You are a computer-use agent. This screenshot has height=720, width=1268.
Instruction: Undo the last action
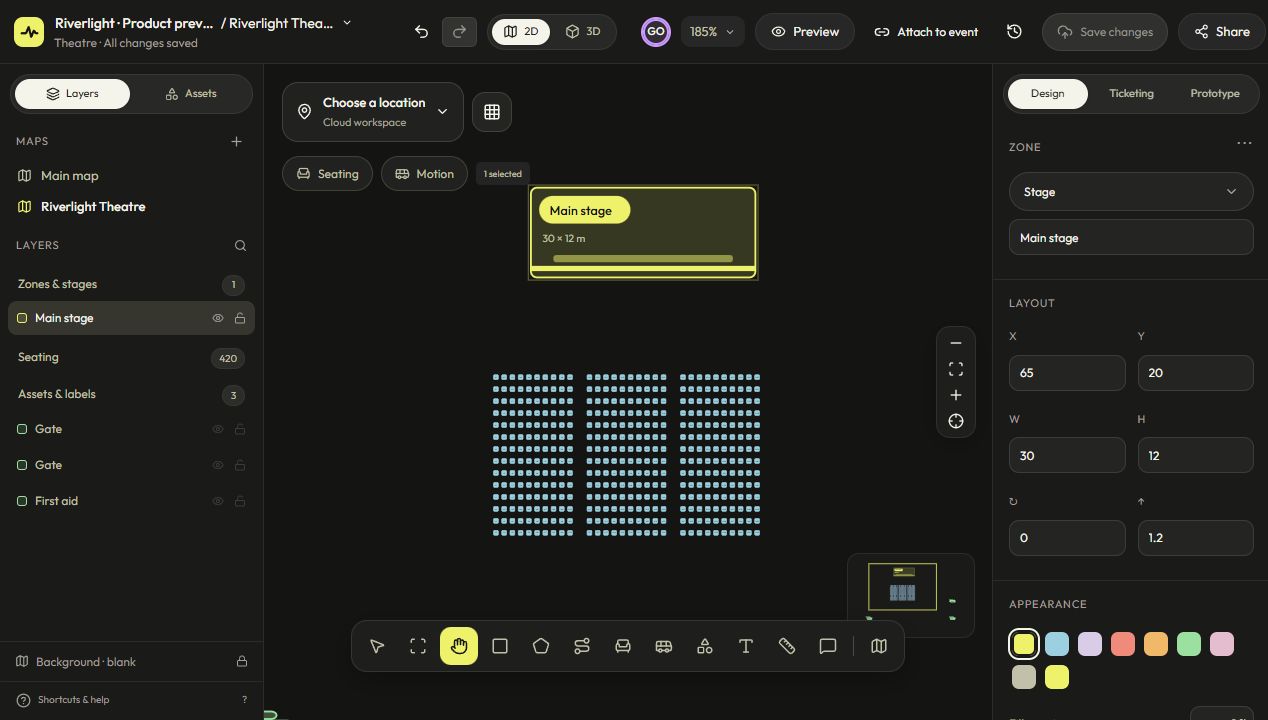click(x=421, y=32)
